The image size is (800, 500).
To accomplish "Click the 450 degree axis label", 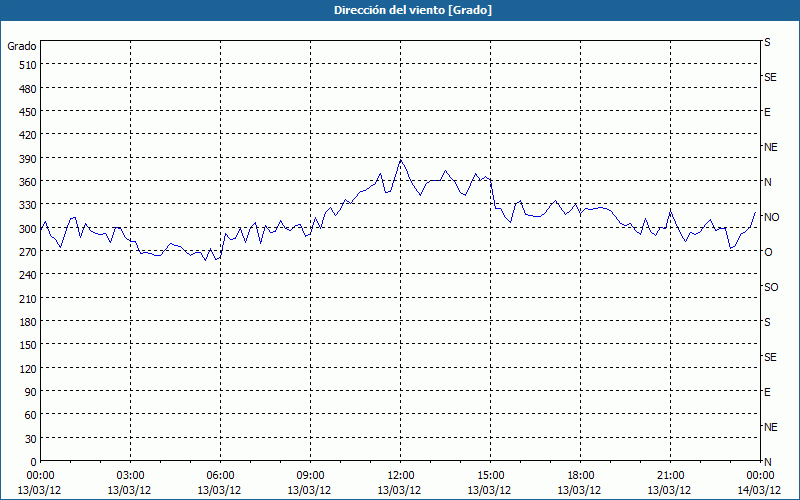I will [28, 112].
